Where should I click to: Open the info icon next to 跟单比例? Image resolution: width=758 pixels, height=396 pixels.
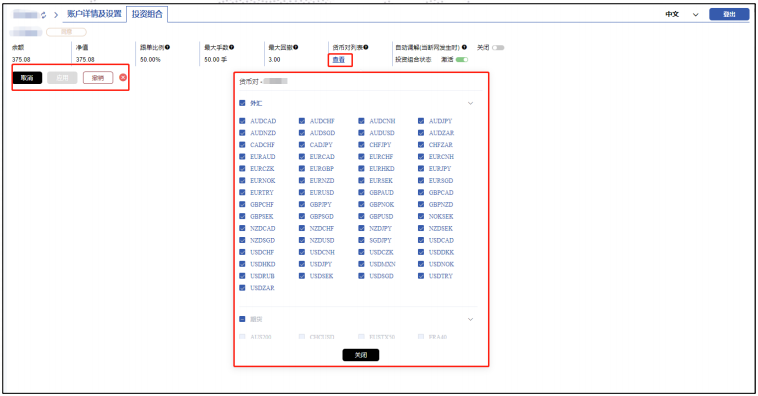(x=168, y=47)
